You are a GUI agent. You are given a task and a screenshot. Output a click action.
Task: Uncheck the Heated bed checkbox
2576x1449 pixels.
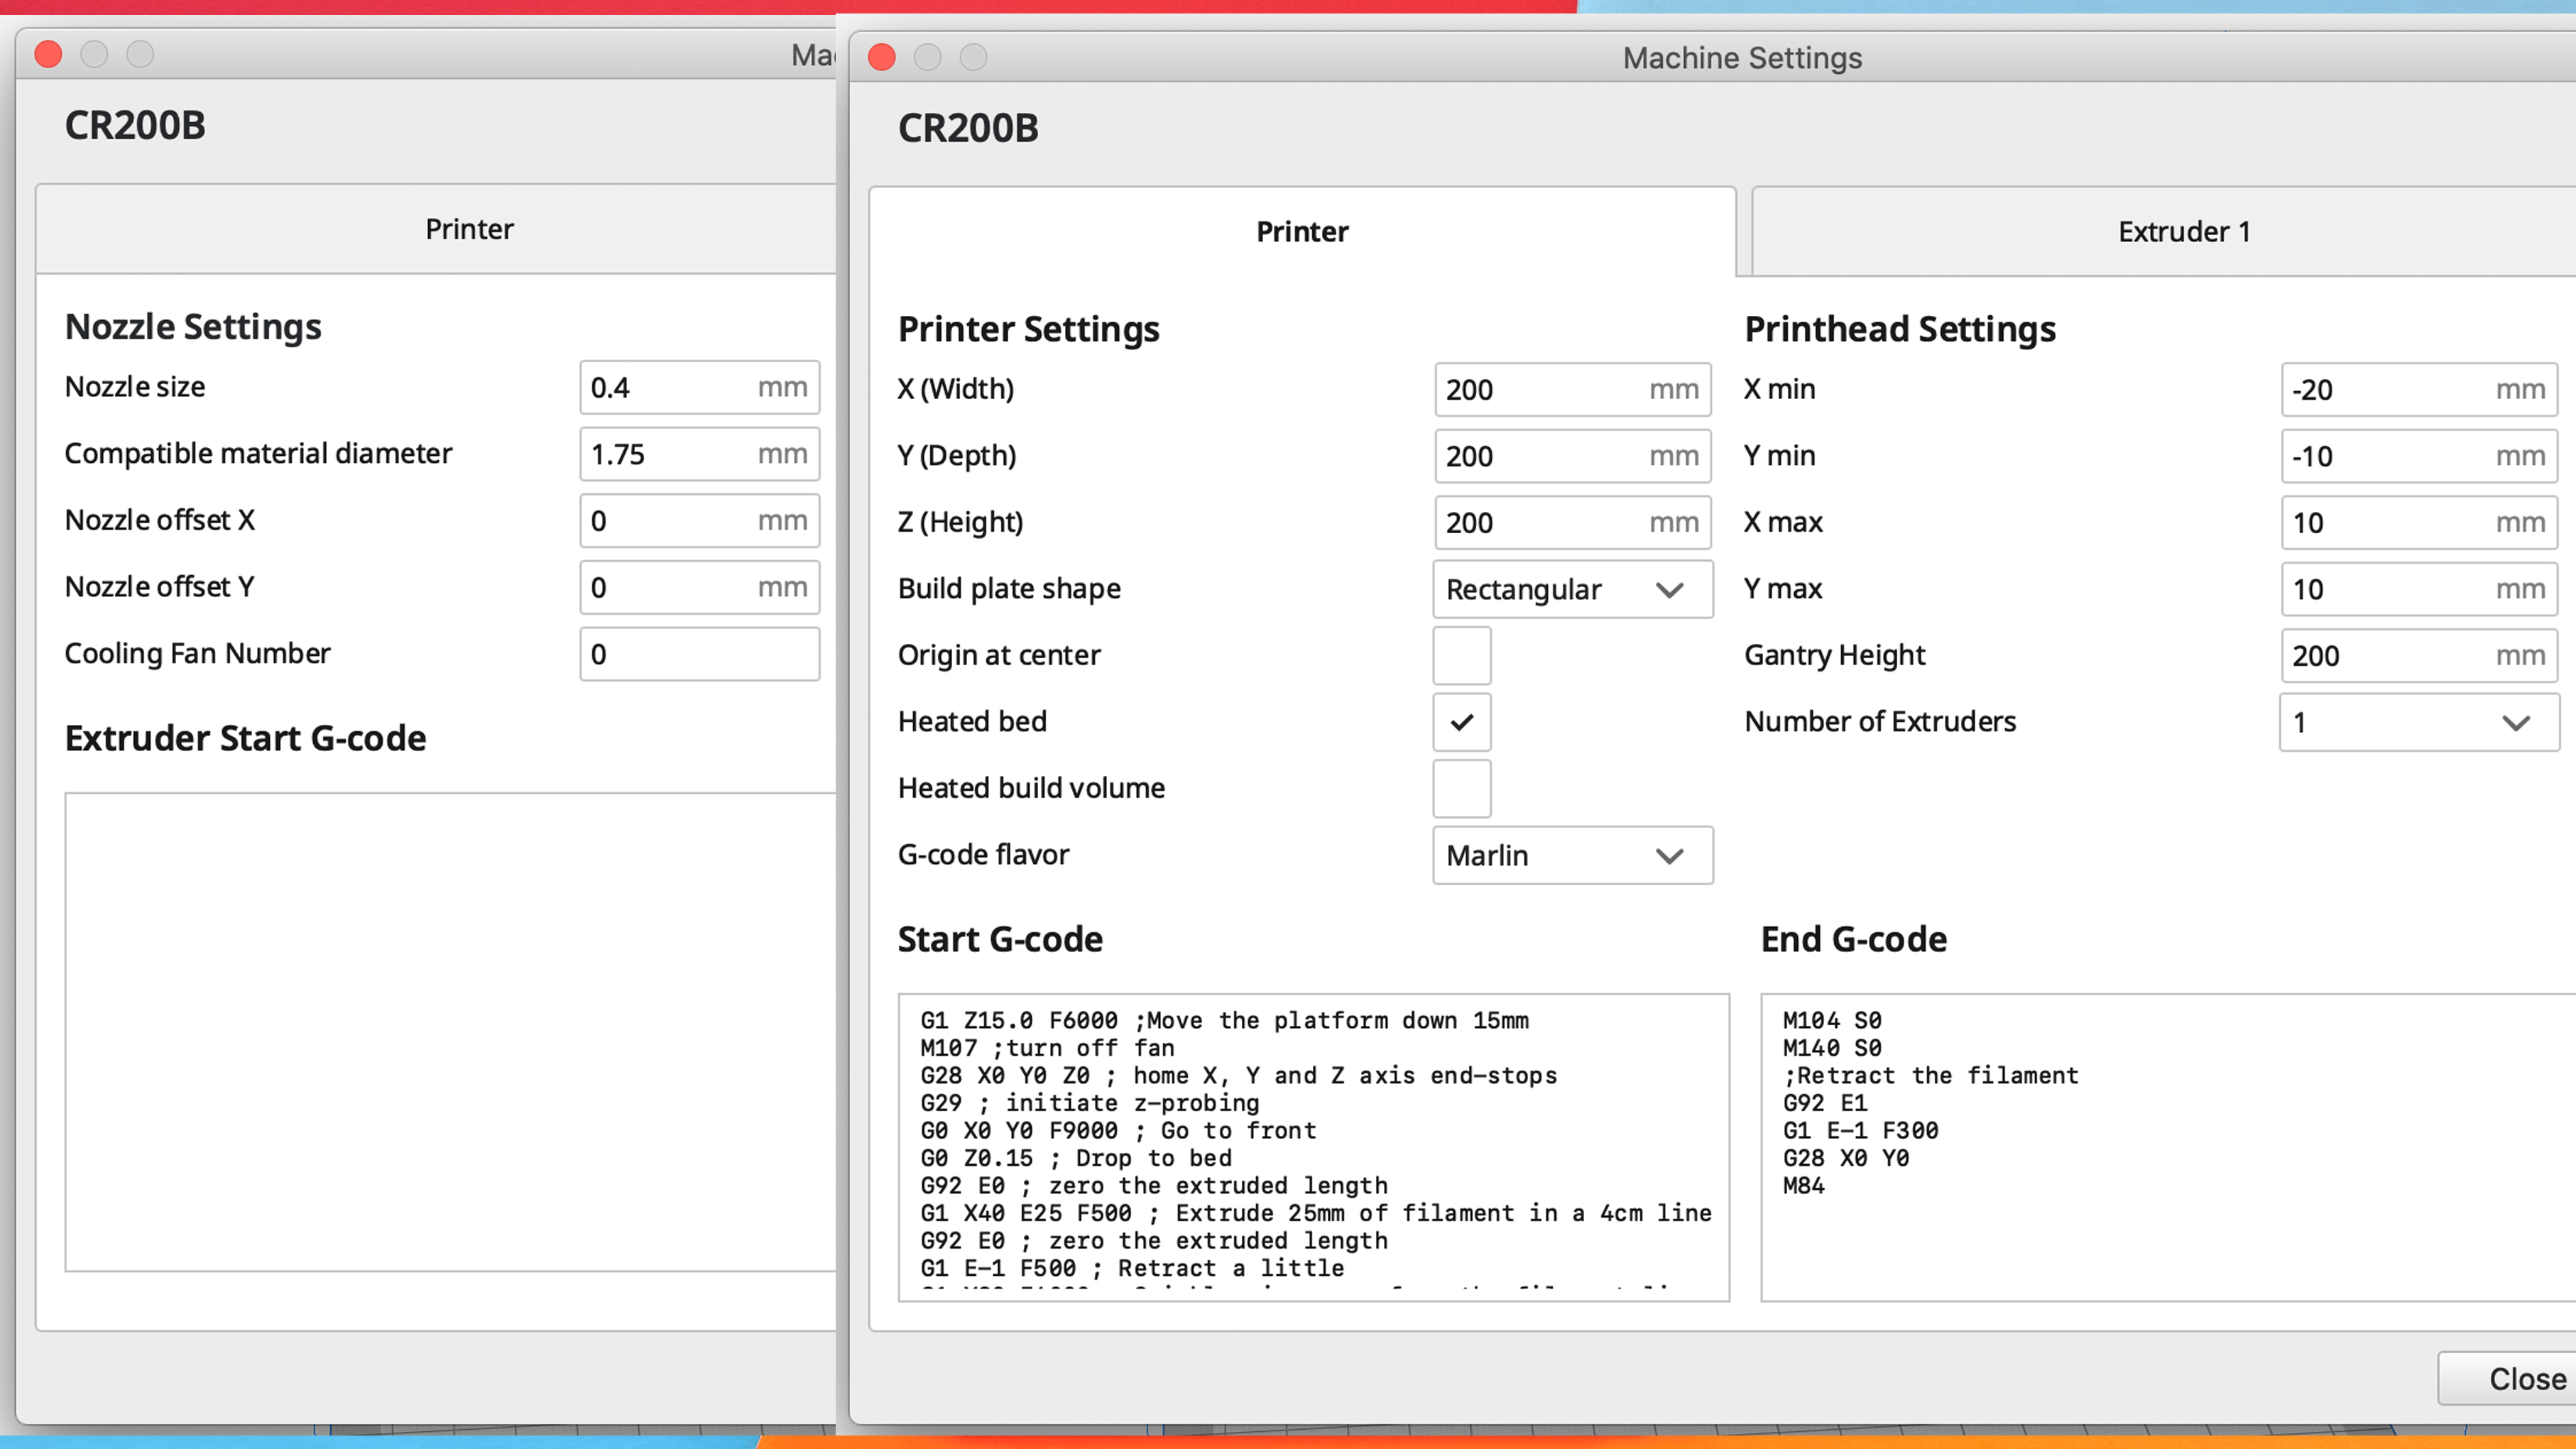1461,721
